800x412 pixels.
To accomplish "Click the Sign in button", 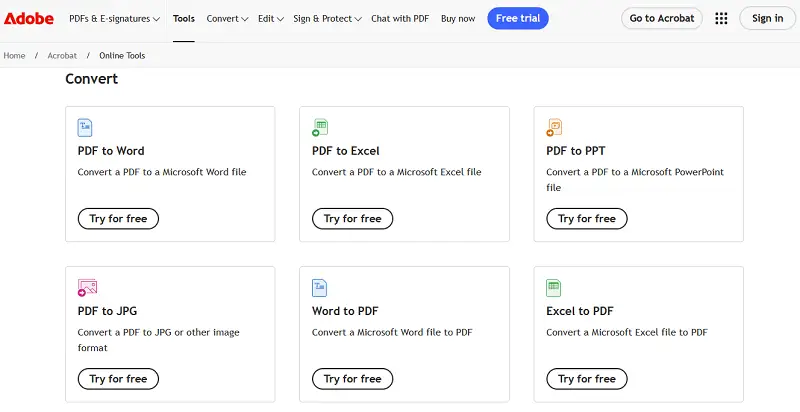I will point(767,18).
